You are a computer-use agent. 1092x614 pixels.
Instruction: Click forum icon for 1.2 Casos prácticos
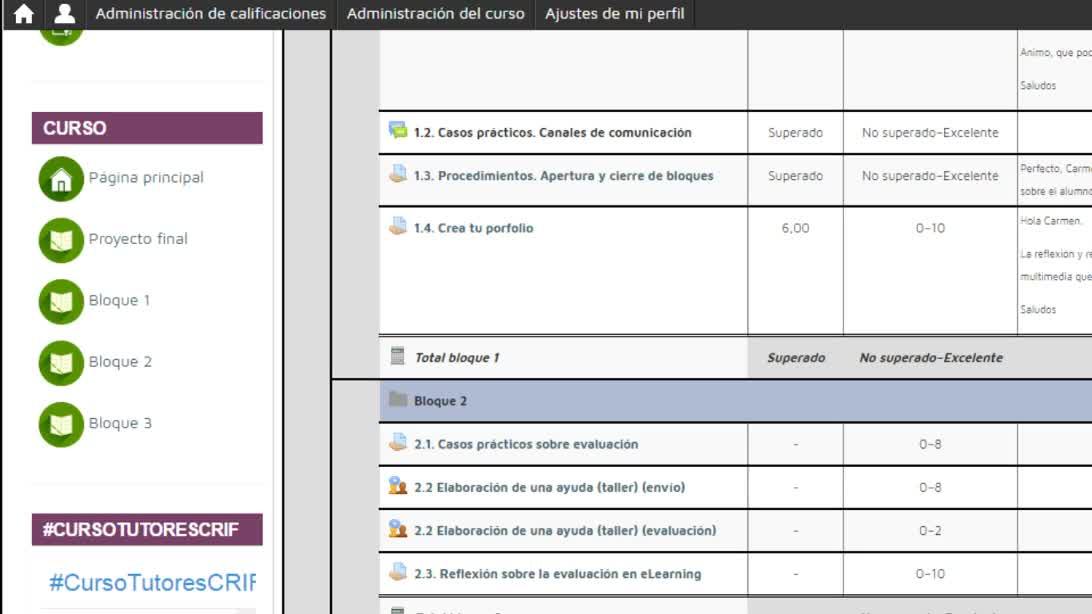[x=398, y=130]
